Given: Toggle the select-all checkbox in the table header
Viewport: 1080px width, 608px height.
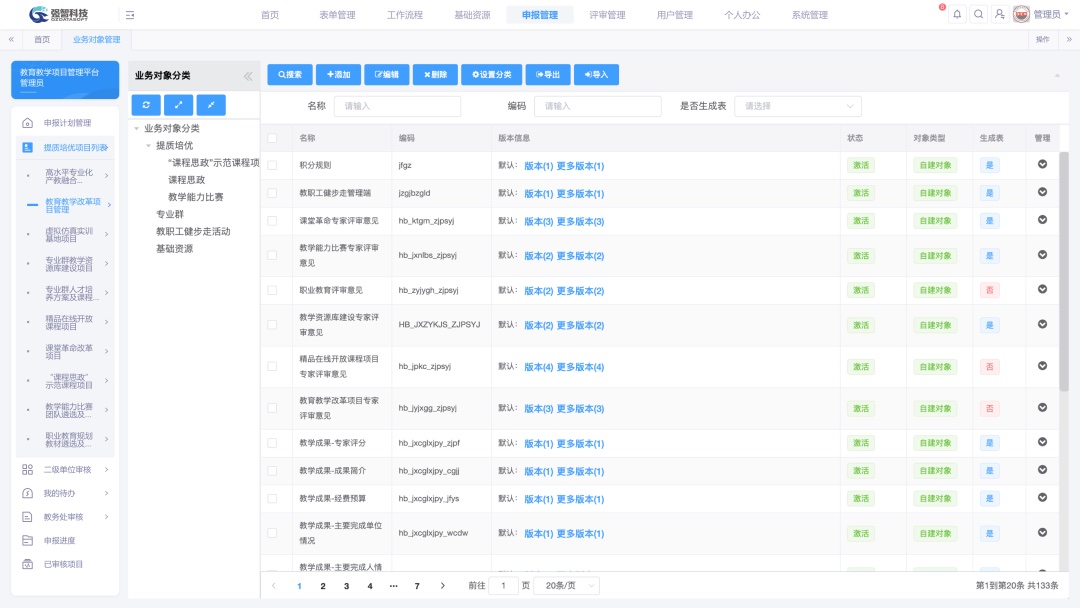Looking at the screenshot, I should coord(272,138).
